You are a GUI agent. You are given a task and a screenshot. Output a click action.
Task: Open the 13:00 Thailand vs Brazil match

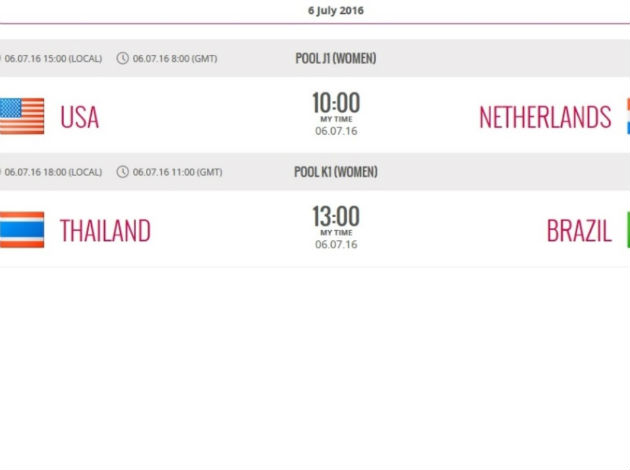click(336, 217)
